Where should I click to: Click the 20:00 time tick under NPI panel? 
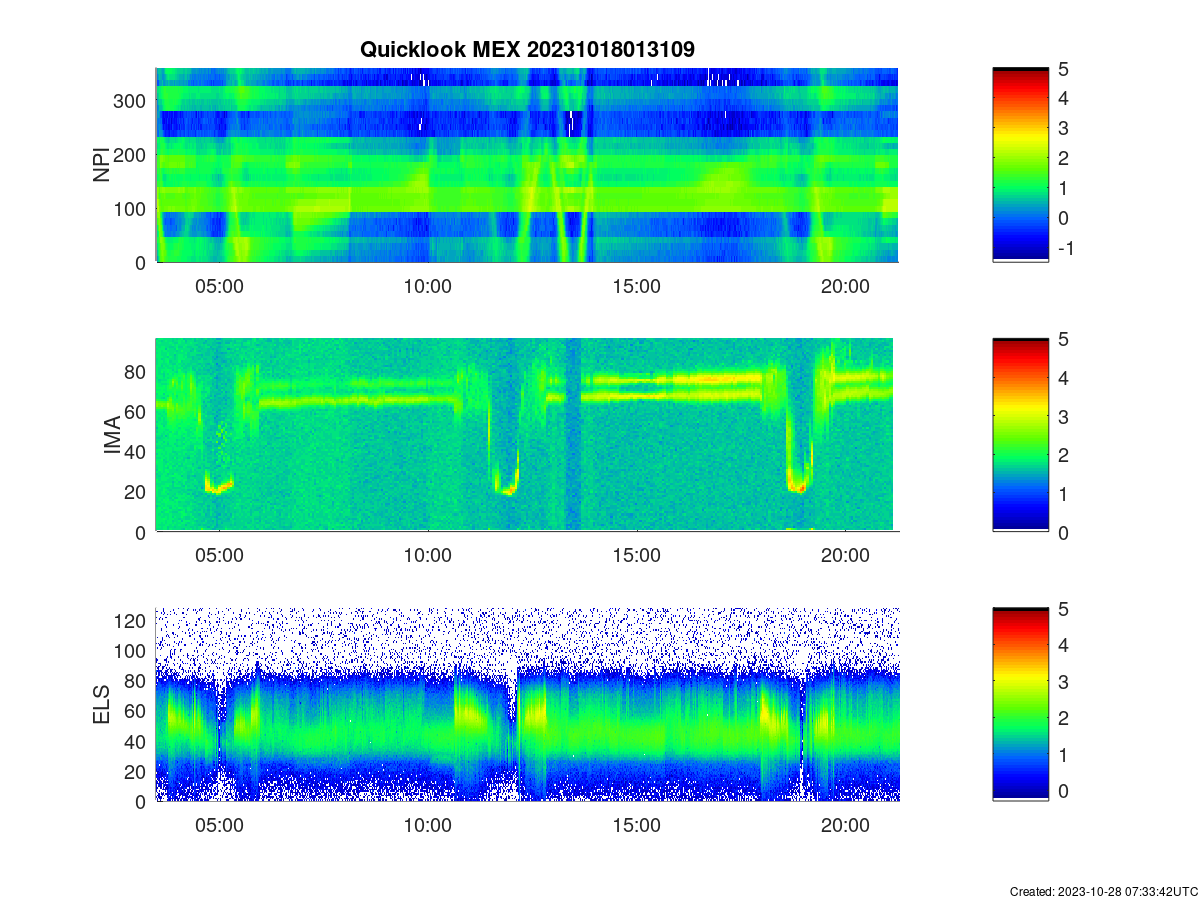(x=845, y=286)
